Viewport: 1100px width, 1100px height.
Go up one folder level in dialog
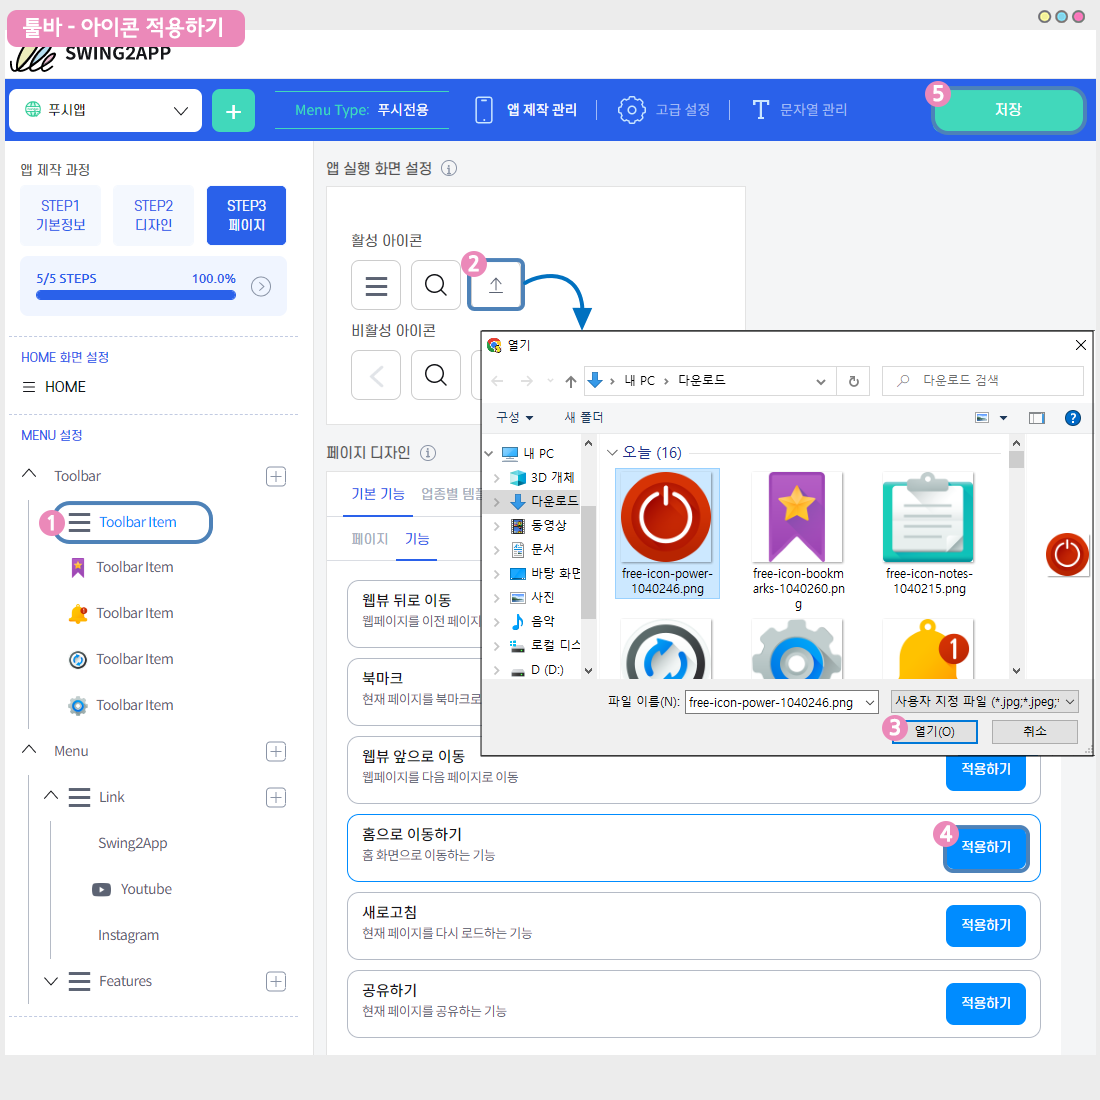click(570, 381)
